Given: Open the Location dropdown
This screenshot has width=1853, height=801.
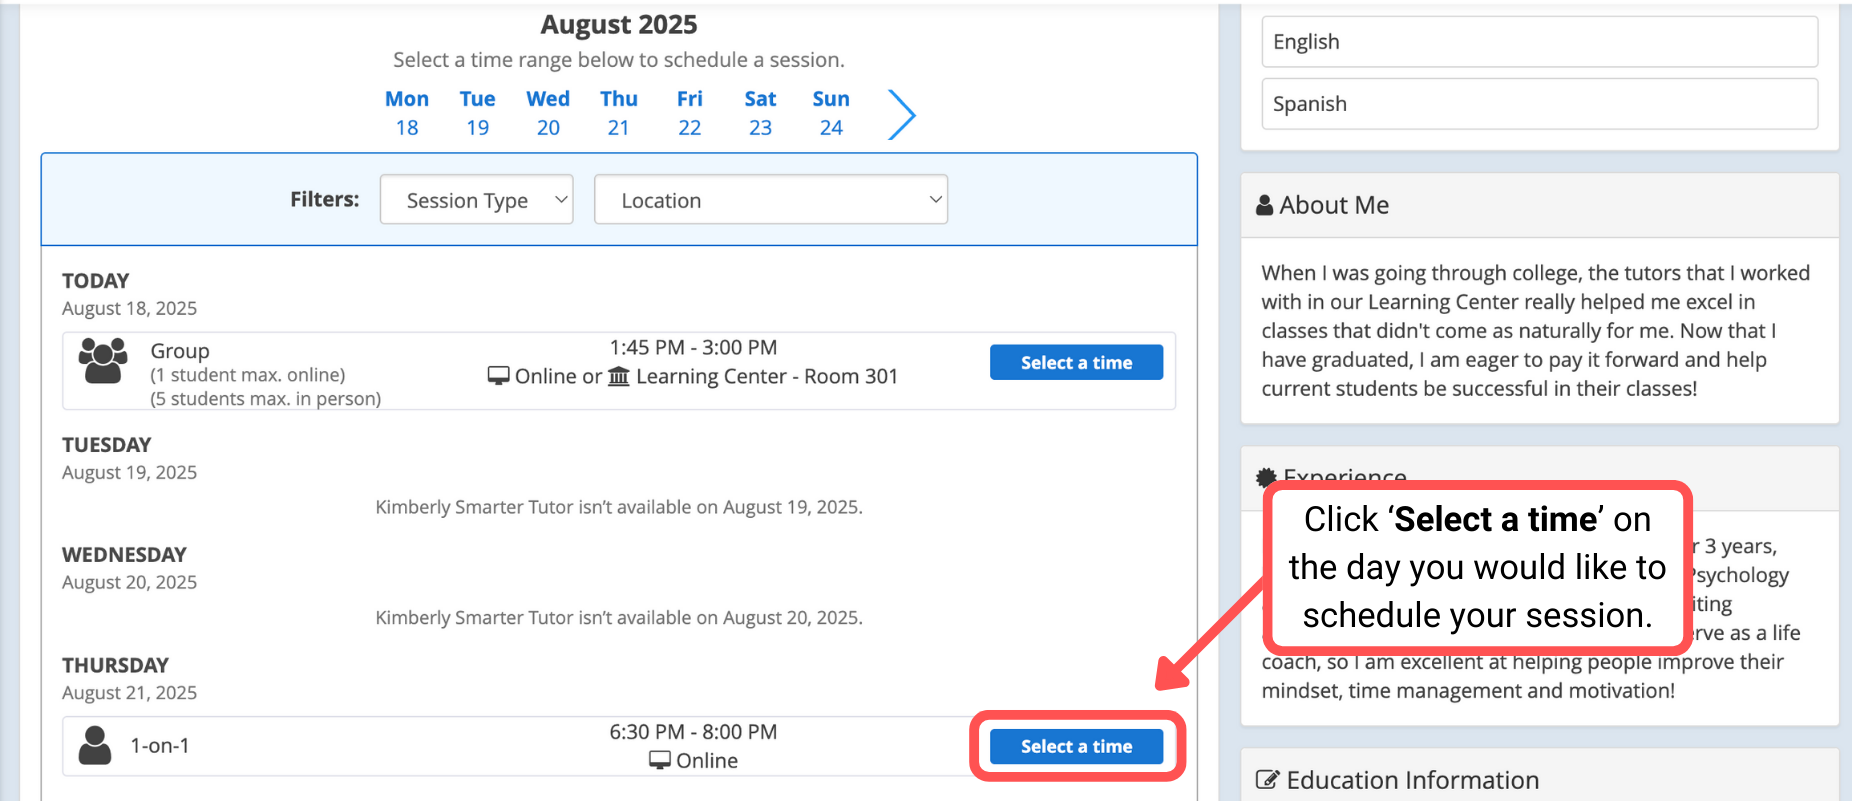Looking at the screenshot, I should point(770,199).
